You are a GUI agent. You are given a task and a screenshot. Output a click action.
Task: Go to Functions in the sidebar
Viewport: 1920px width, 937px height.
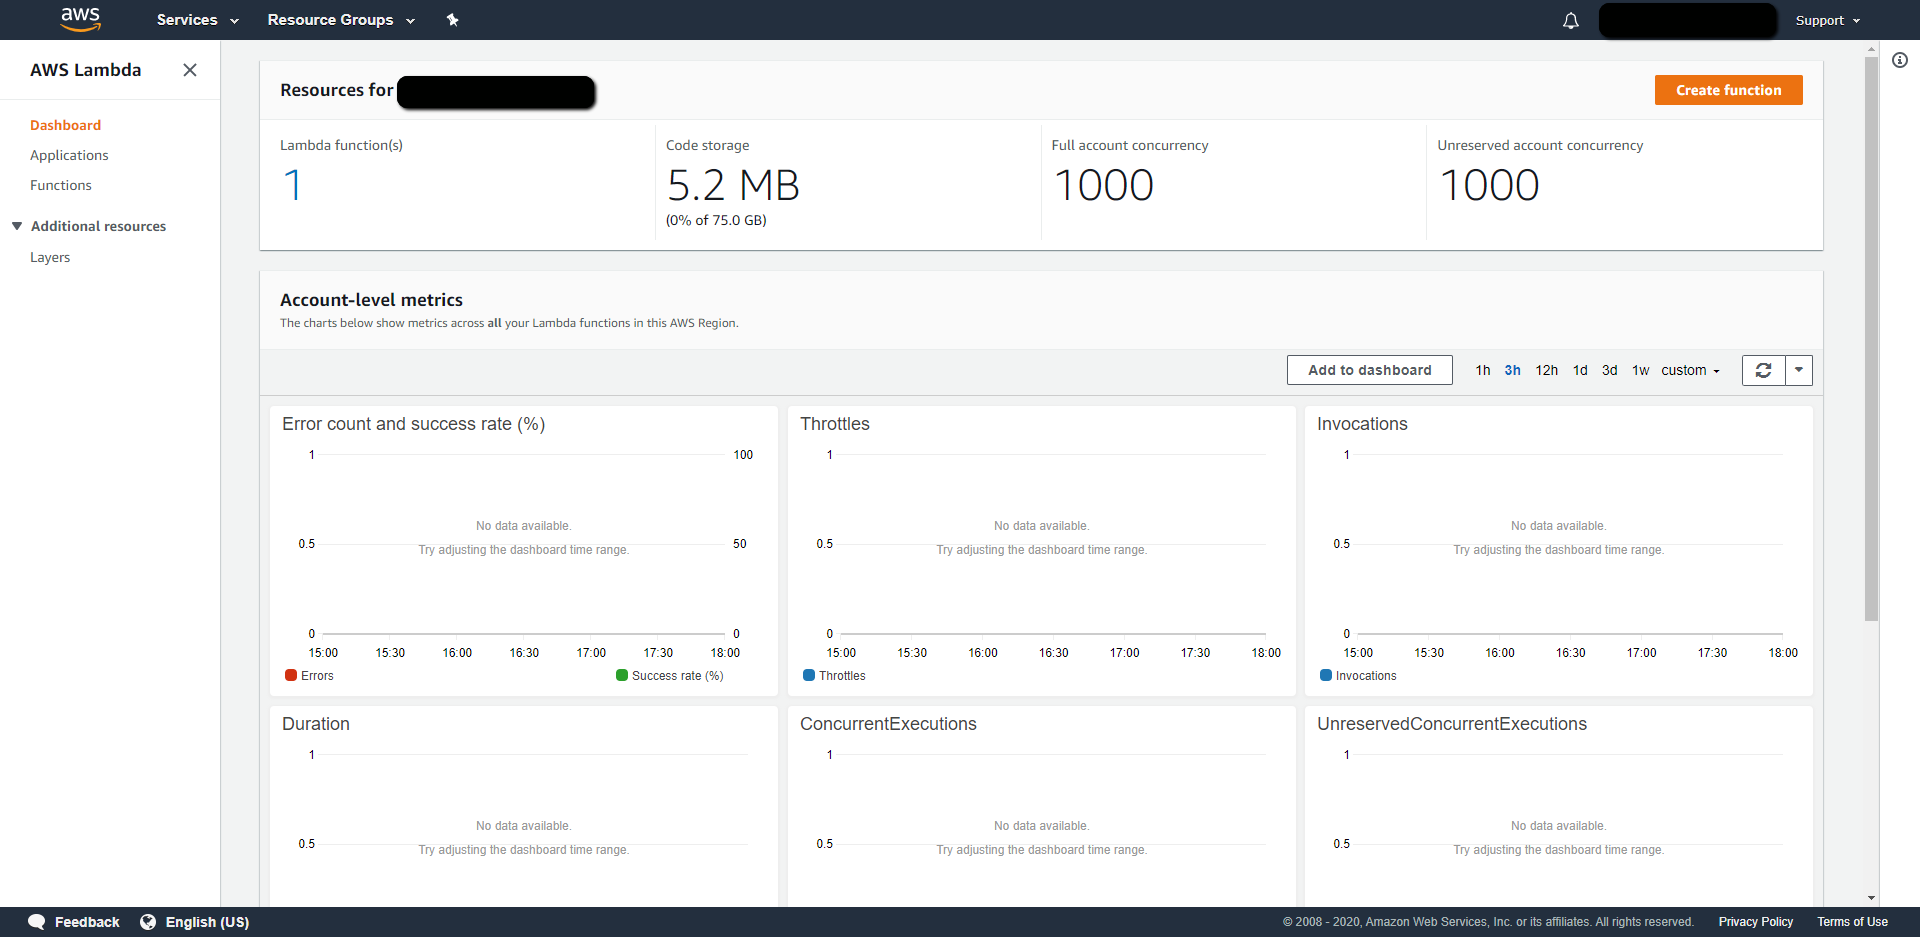click(x=61, y=185)
